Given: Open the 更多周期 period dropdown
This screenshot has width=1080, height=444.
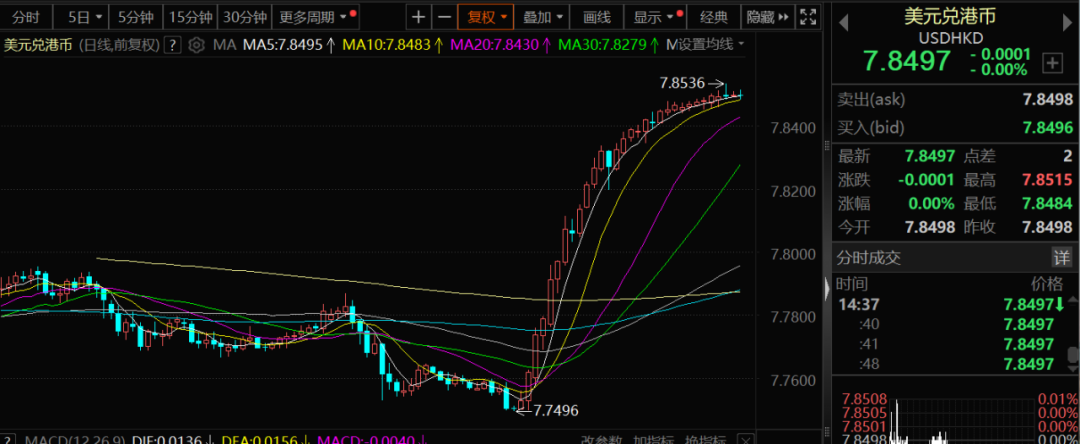Looking at the screenshot, I should pyautogui.click(x=316, y=17).
